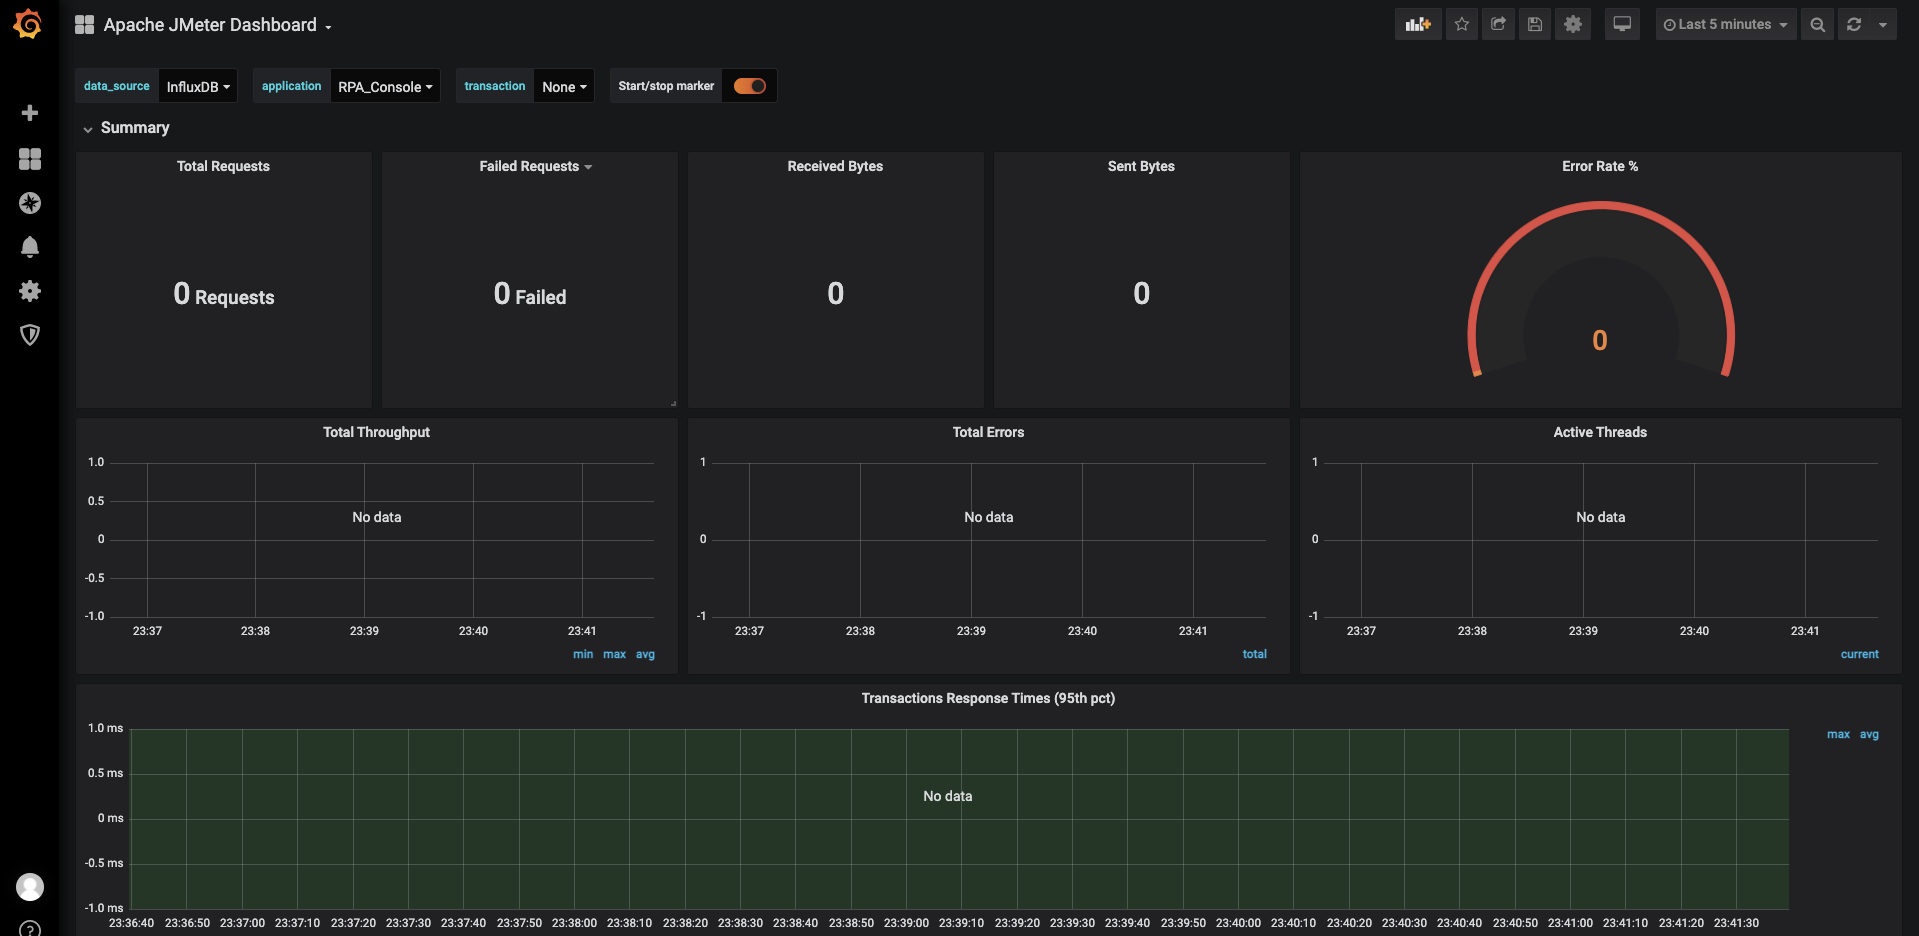This screenshot has height=936, width=1919.
Task: Open the user profile avatar
Action: click(30, 887)
